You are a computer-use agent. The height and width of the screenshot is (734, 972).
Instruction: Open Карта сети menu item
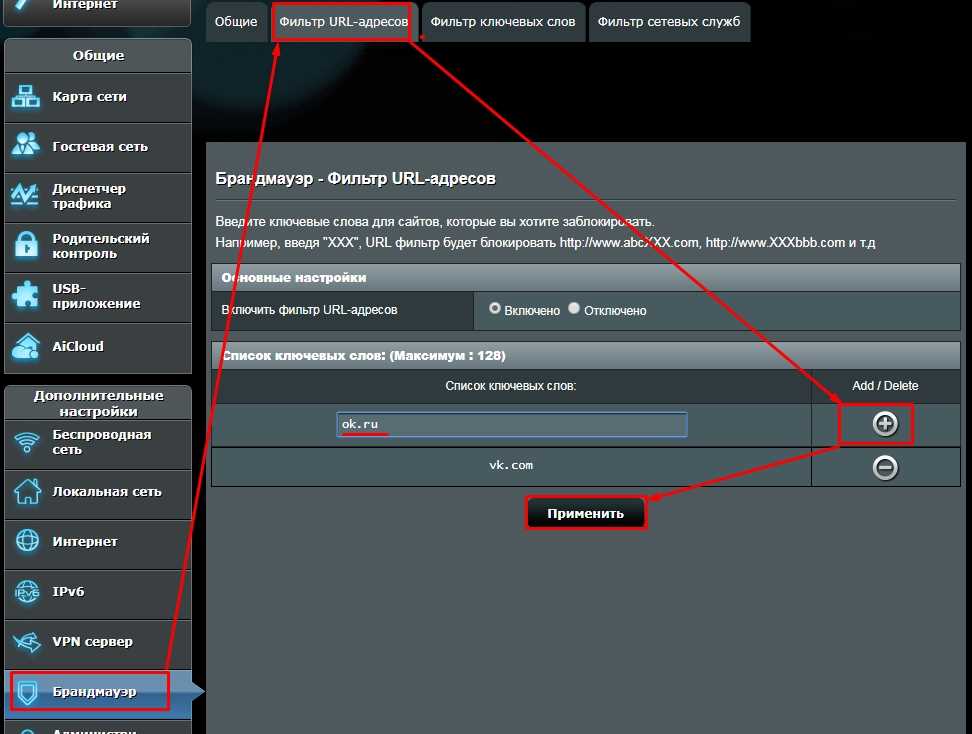point(98,97)
